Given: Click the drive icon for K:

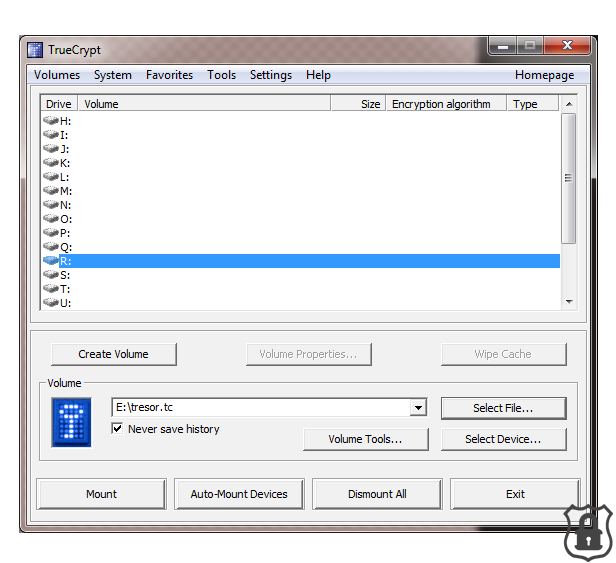Looking at the screenshot, I should pyautogui.click(x=51, y=162).
